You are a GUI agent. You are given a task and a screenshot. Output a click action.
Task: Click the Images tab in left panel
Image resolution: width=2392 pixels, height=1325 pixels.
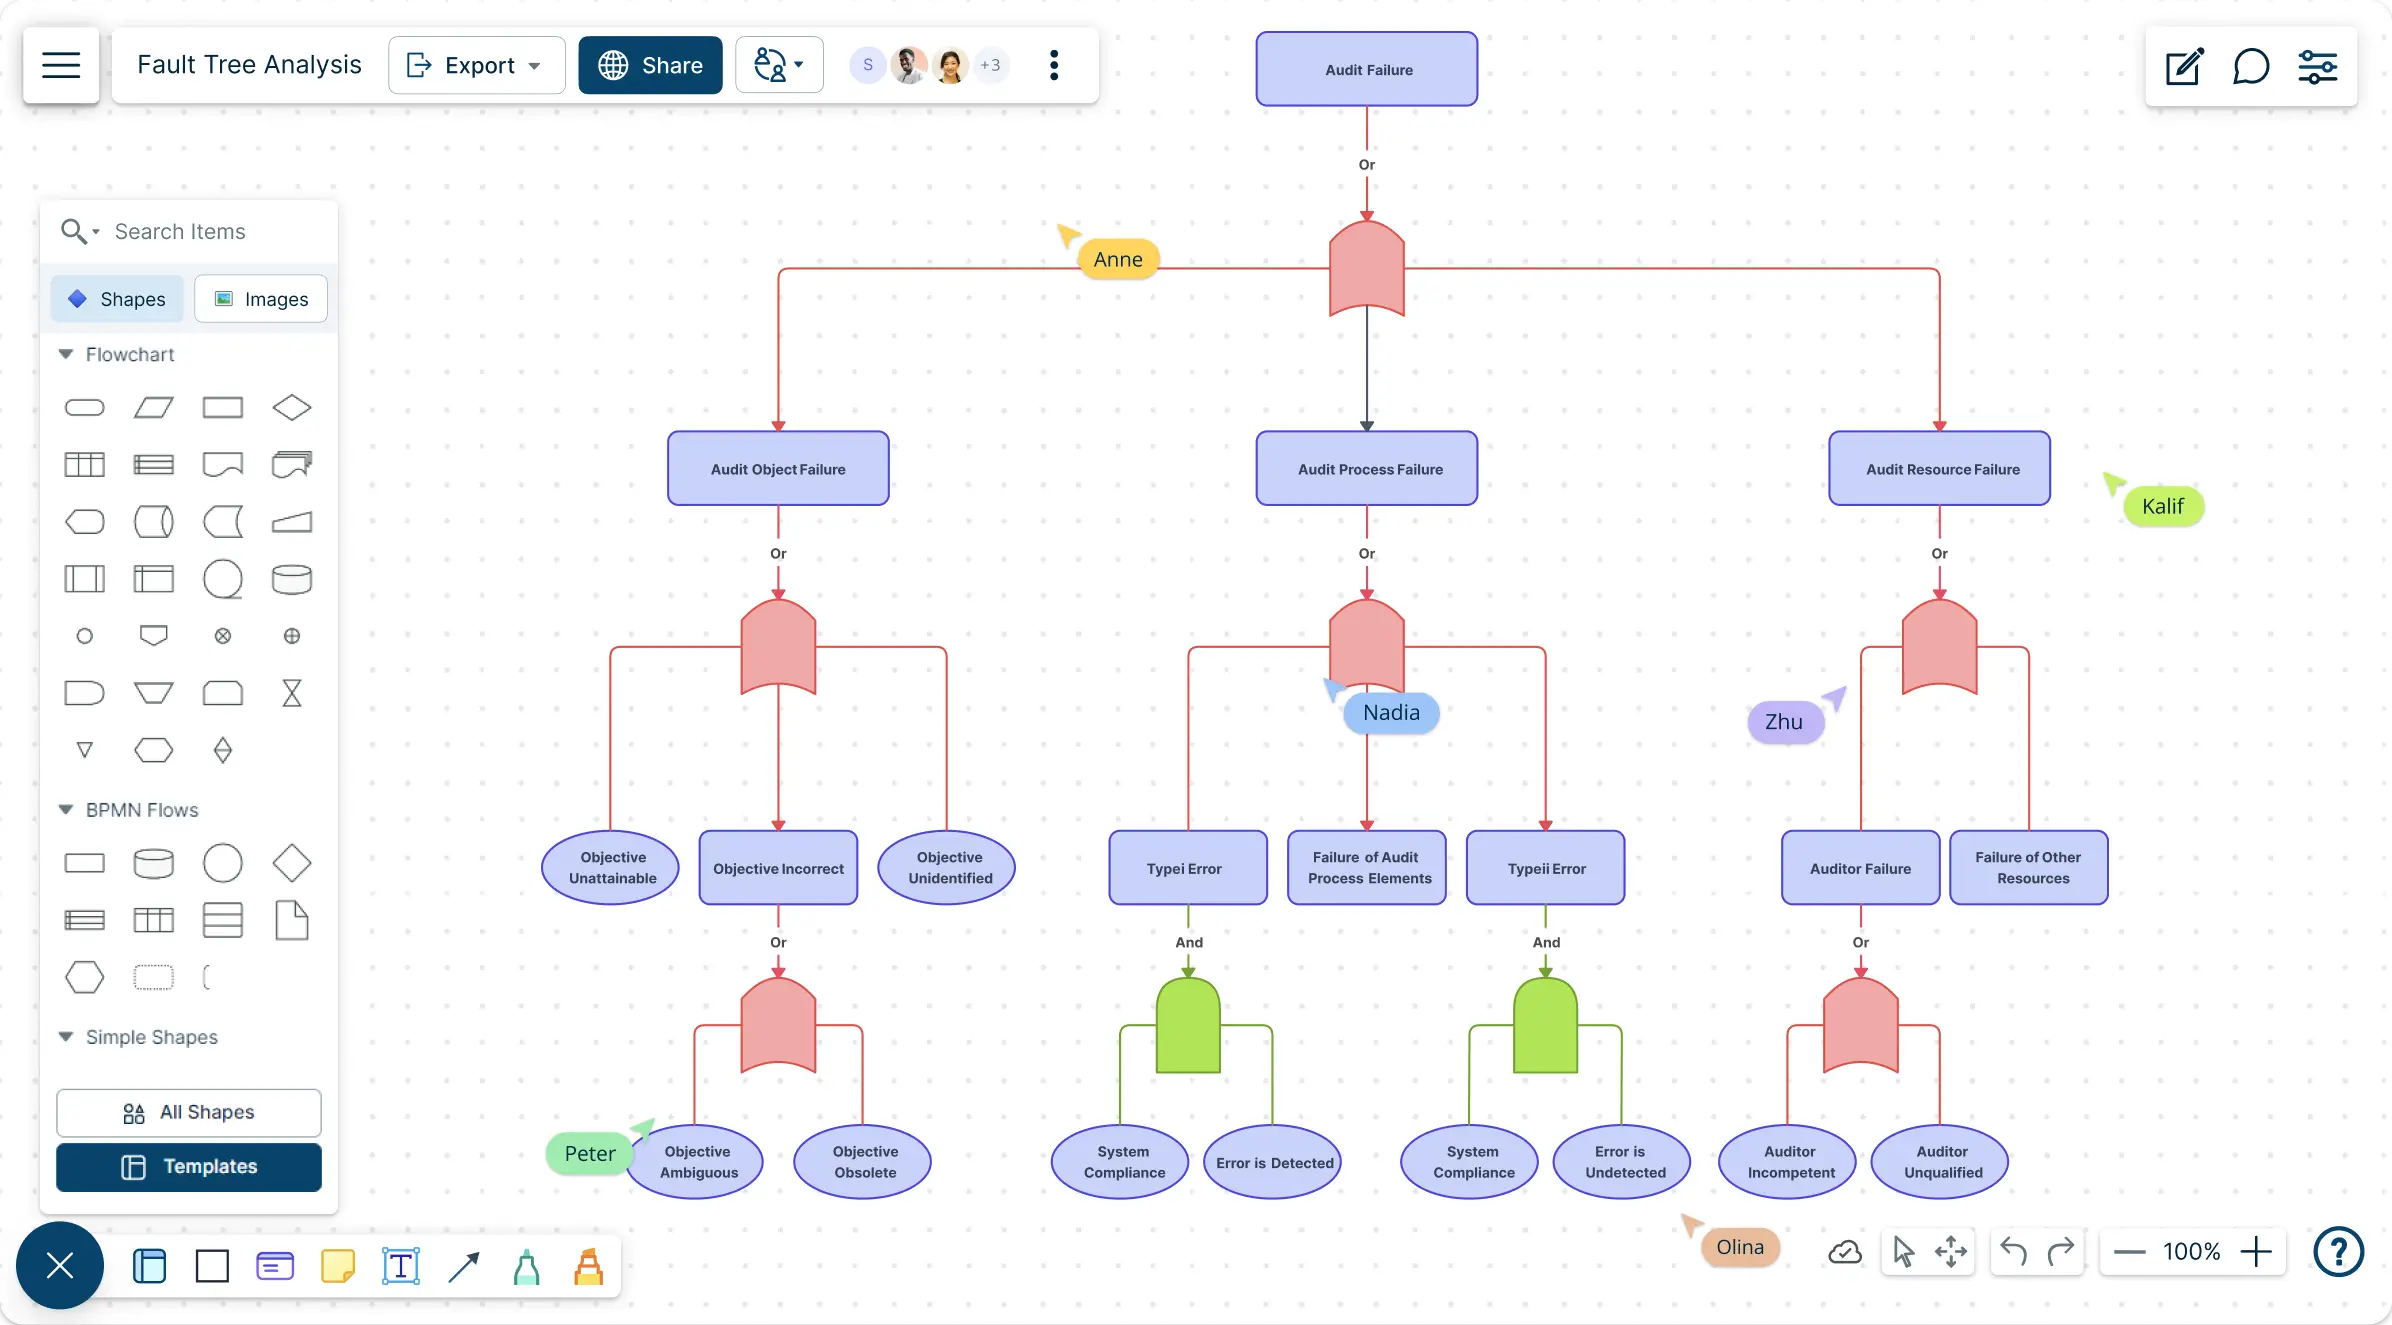[259, 299]
